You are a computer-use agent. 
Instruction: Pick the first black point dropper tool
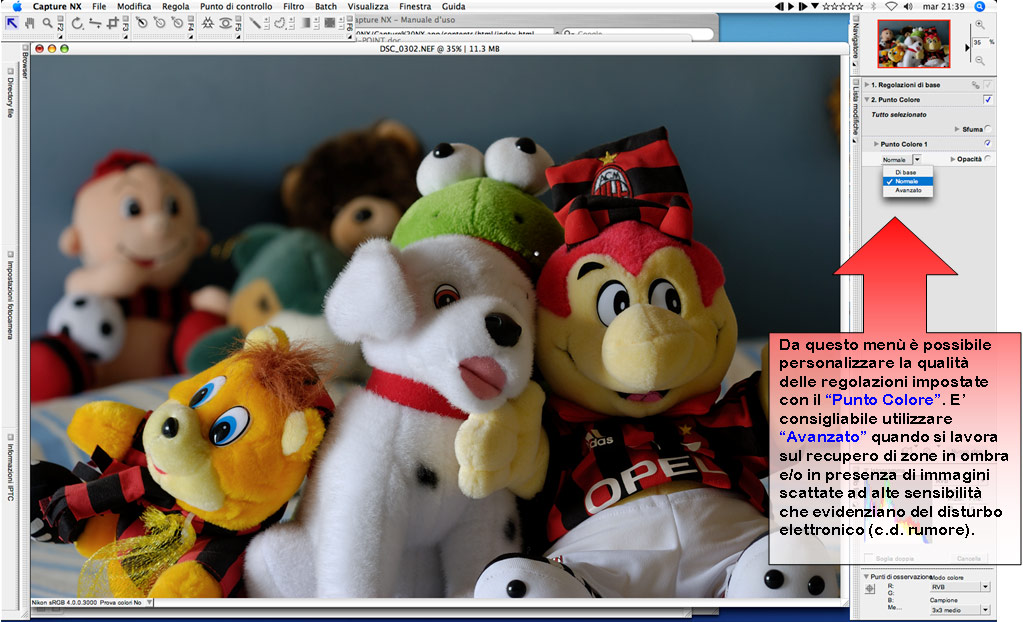(142, 23)
